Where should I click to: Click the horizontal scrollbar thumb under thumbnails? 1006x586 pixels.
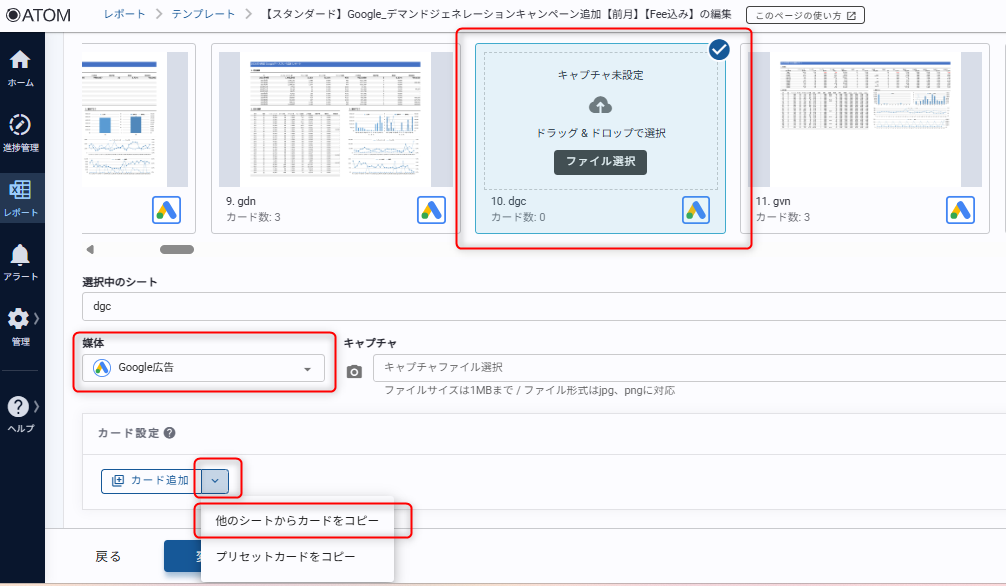point(177,249)
